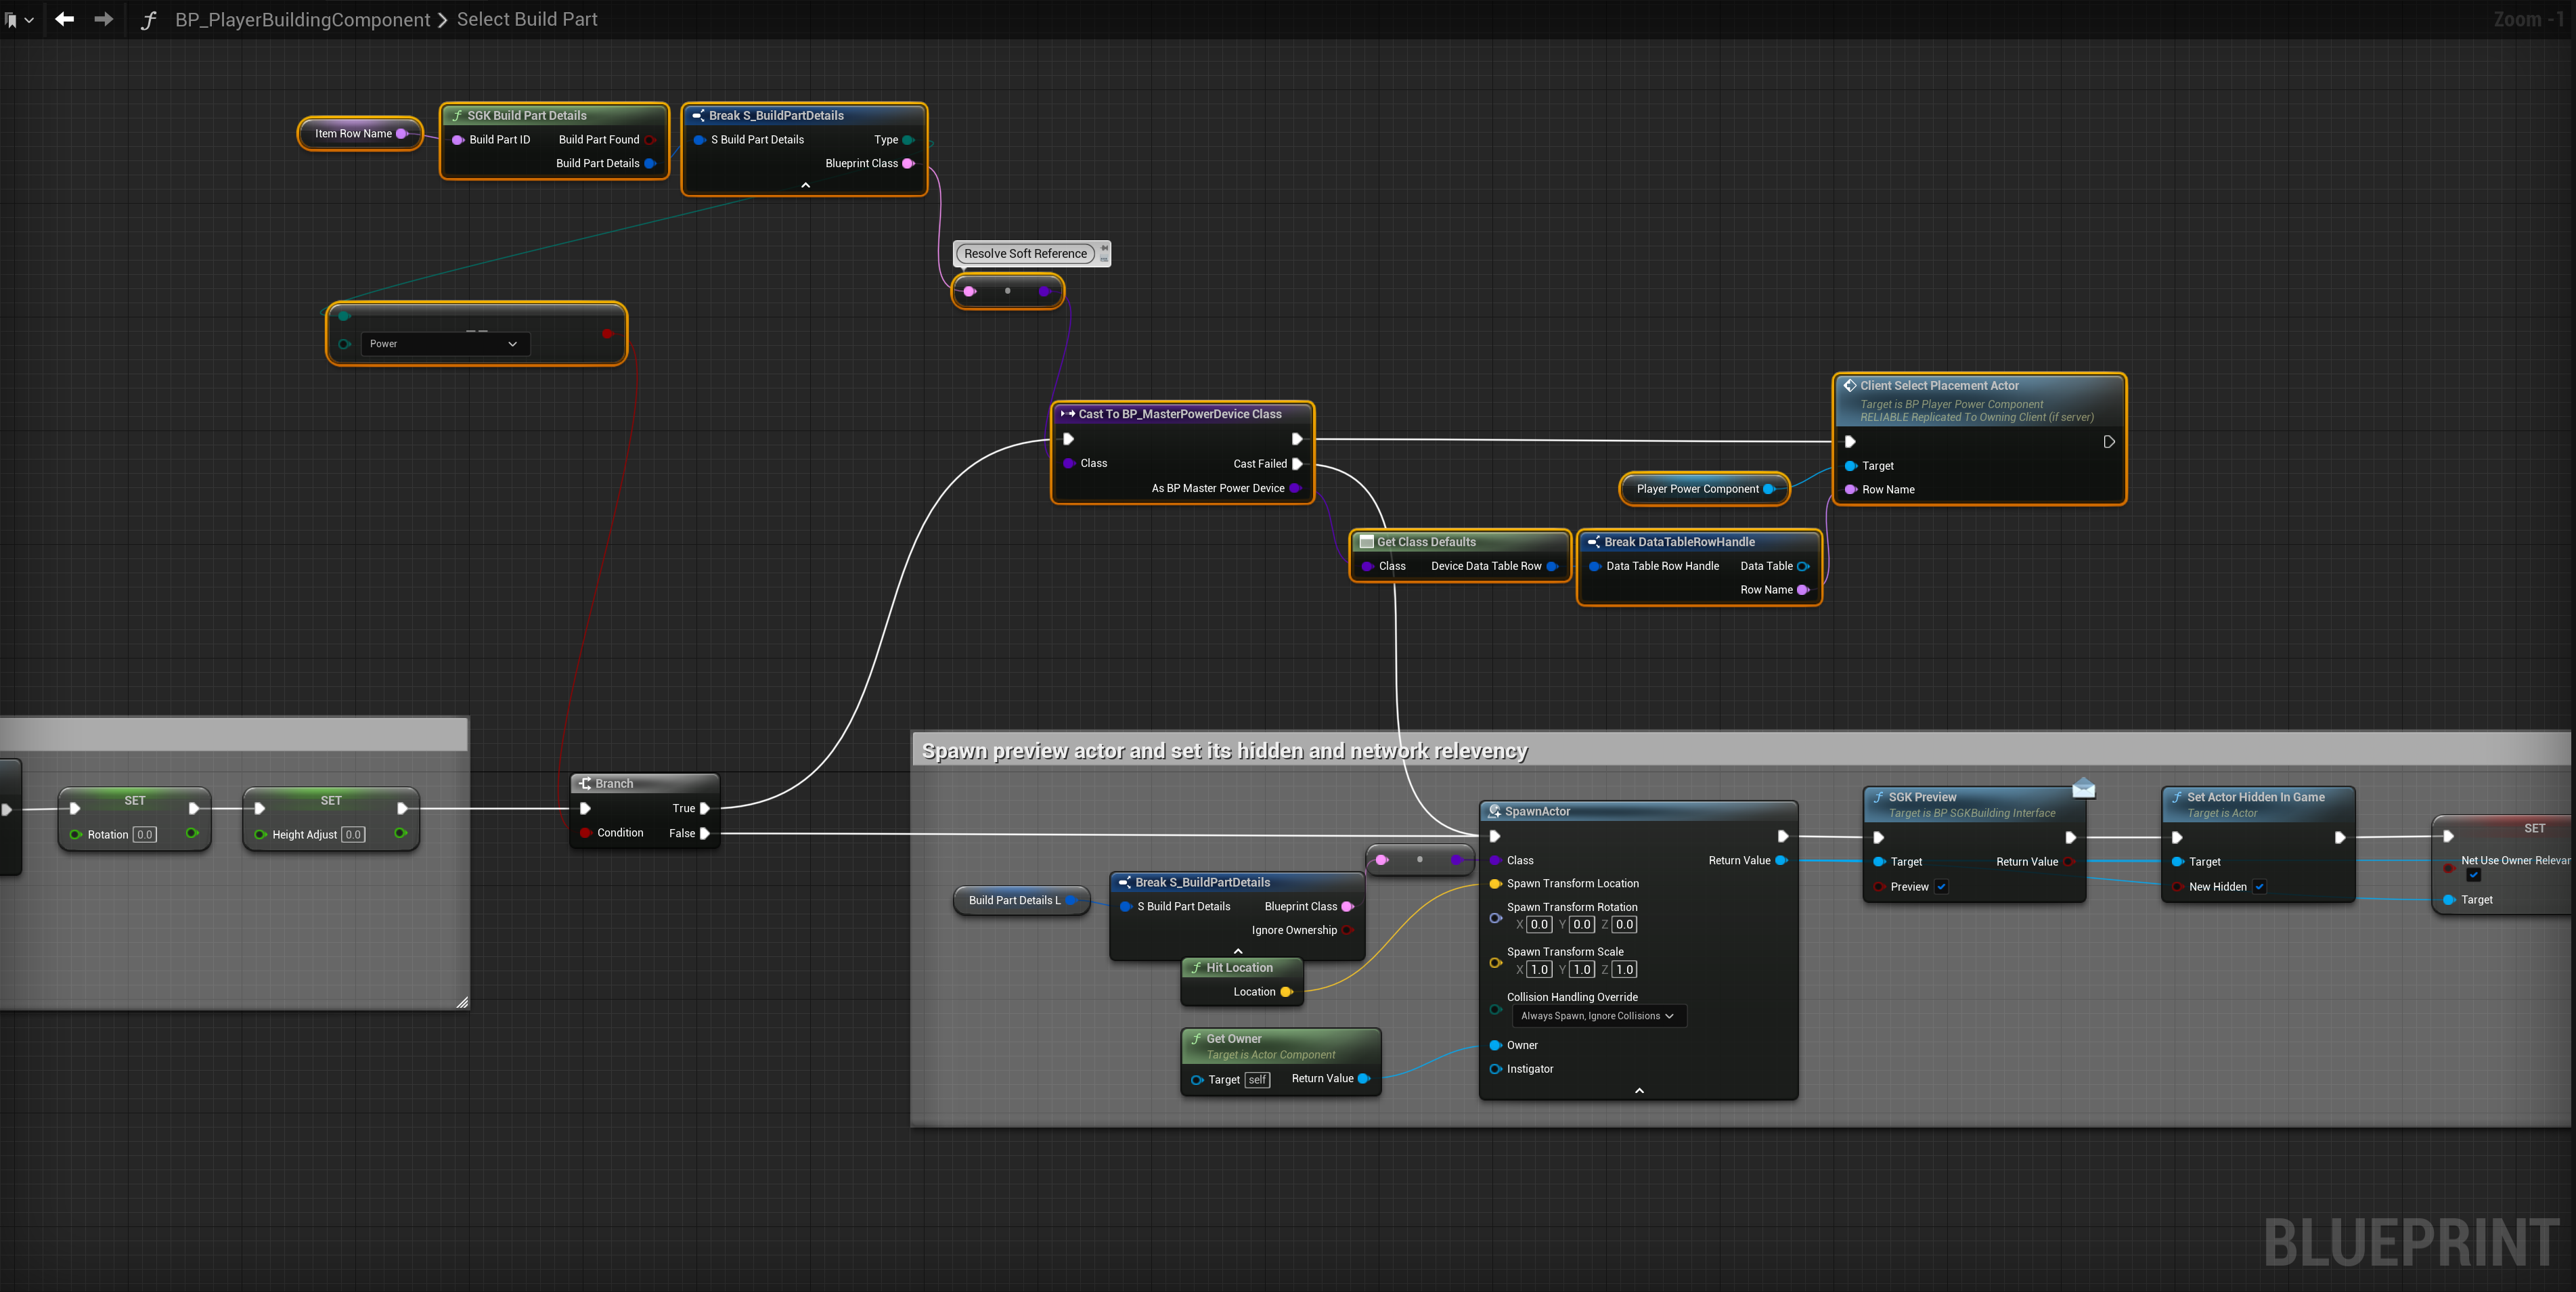Click the navigate back arrow
2576x1292 pixels.
click(65, 19)
